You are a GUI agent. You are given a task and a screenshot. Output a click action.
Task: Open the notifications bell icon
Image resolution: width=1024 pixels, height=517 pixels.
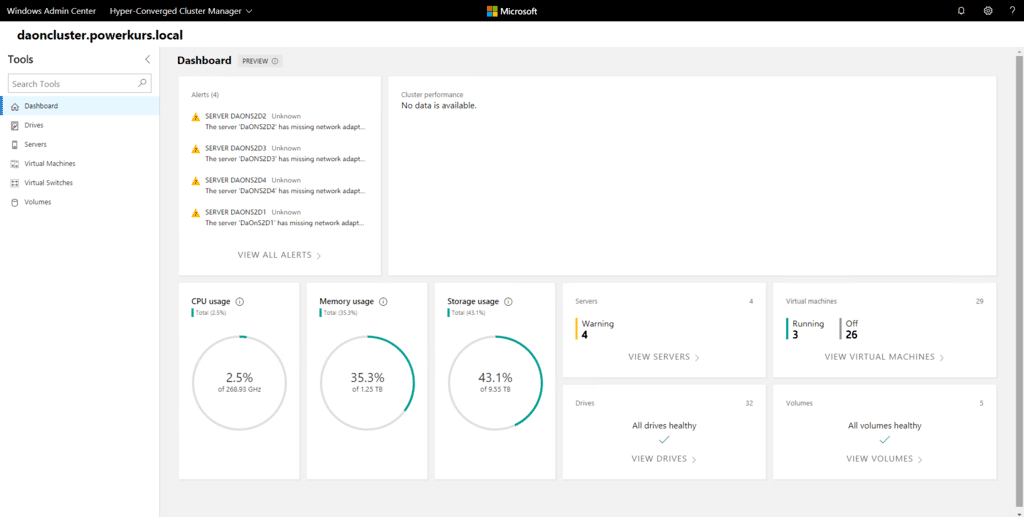961,11
